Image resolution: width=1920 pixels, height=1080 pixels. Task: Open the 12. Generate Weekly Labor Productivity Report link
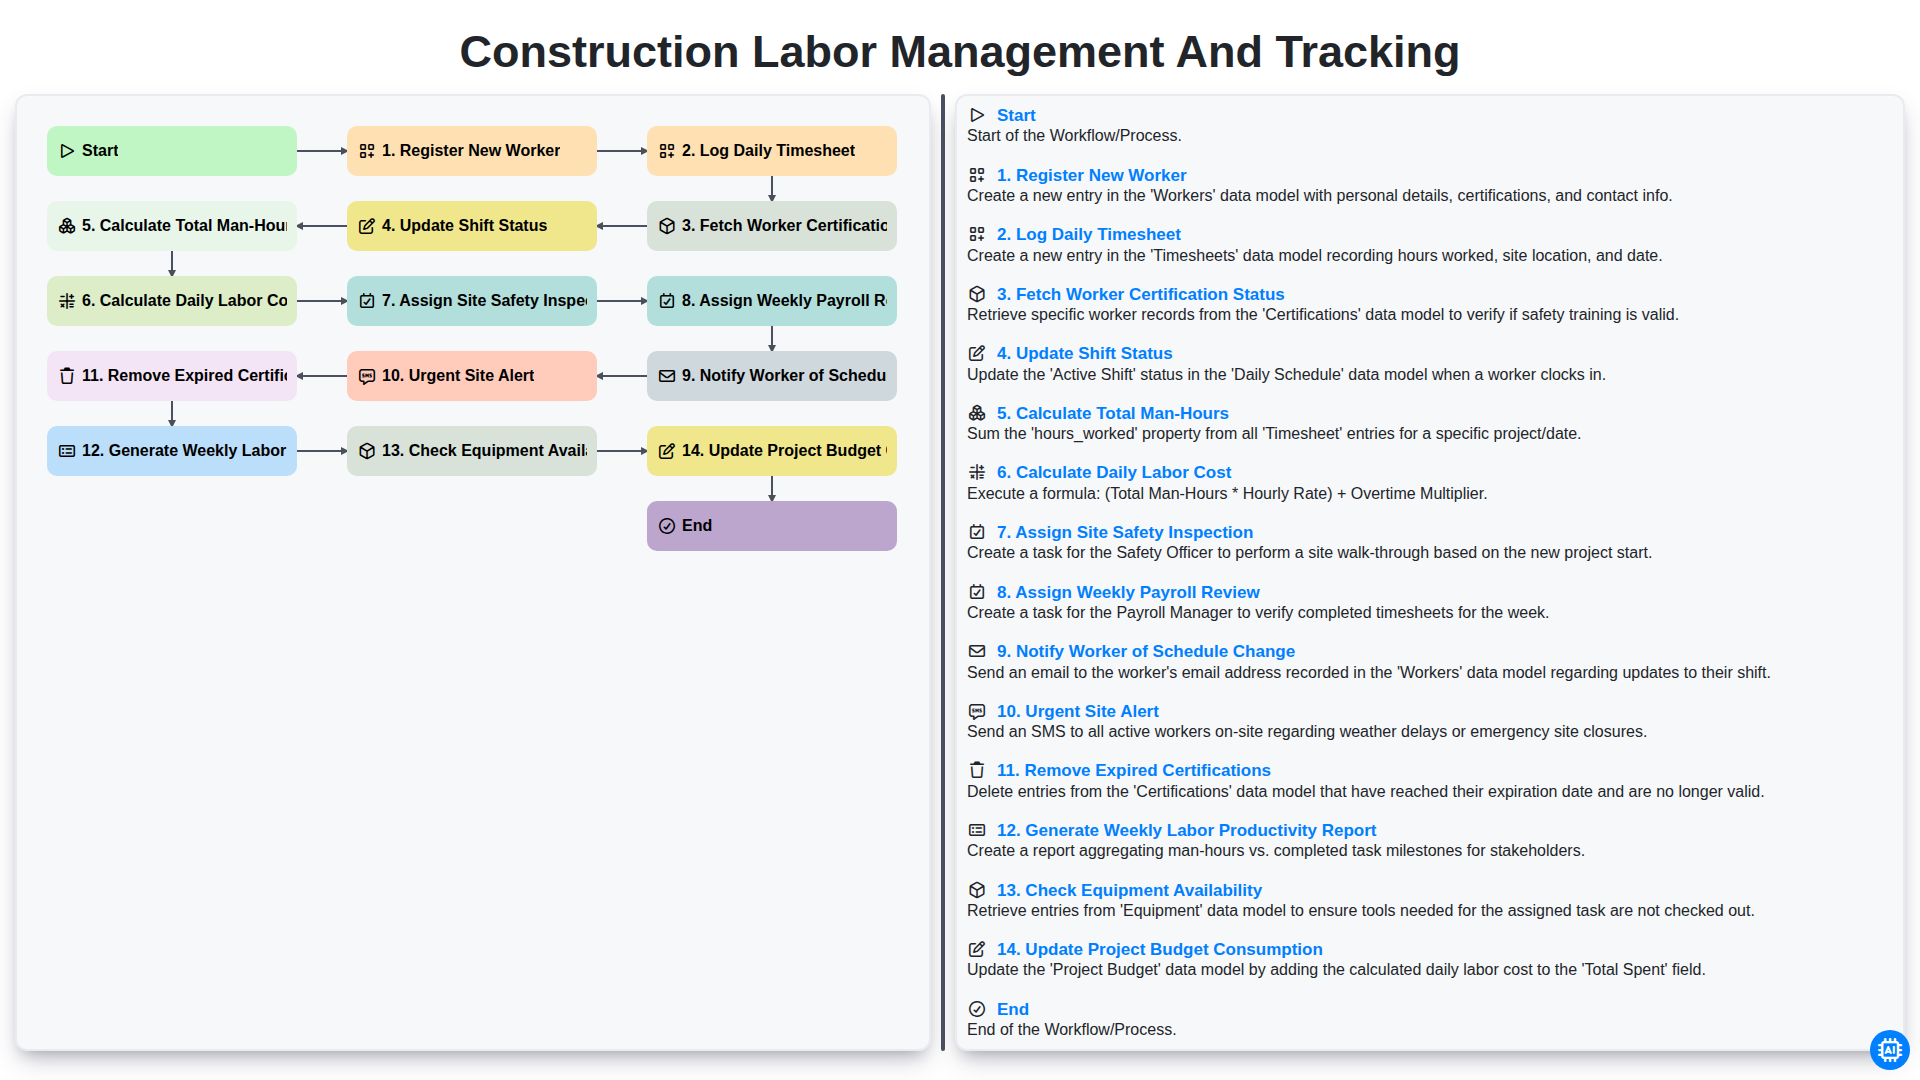point(1186,830)
